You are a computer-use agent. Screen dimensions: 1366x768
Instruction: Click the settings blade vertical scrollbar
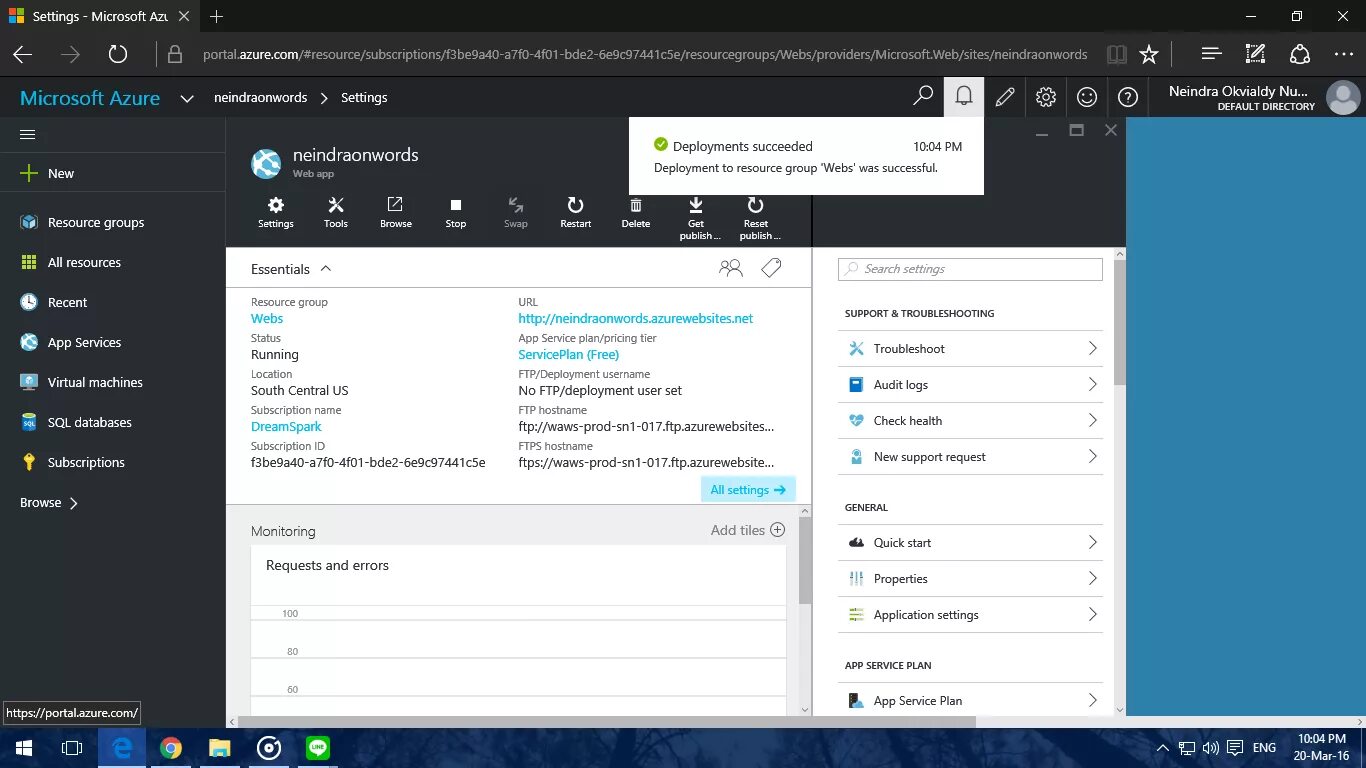[1119, 322]
